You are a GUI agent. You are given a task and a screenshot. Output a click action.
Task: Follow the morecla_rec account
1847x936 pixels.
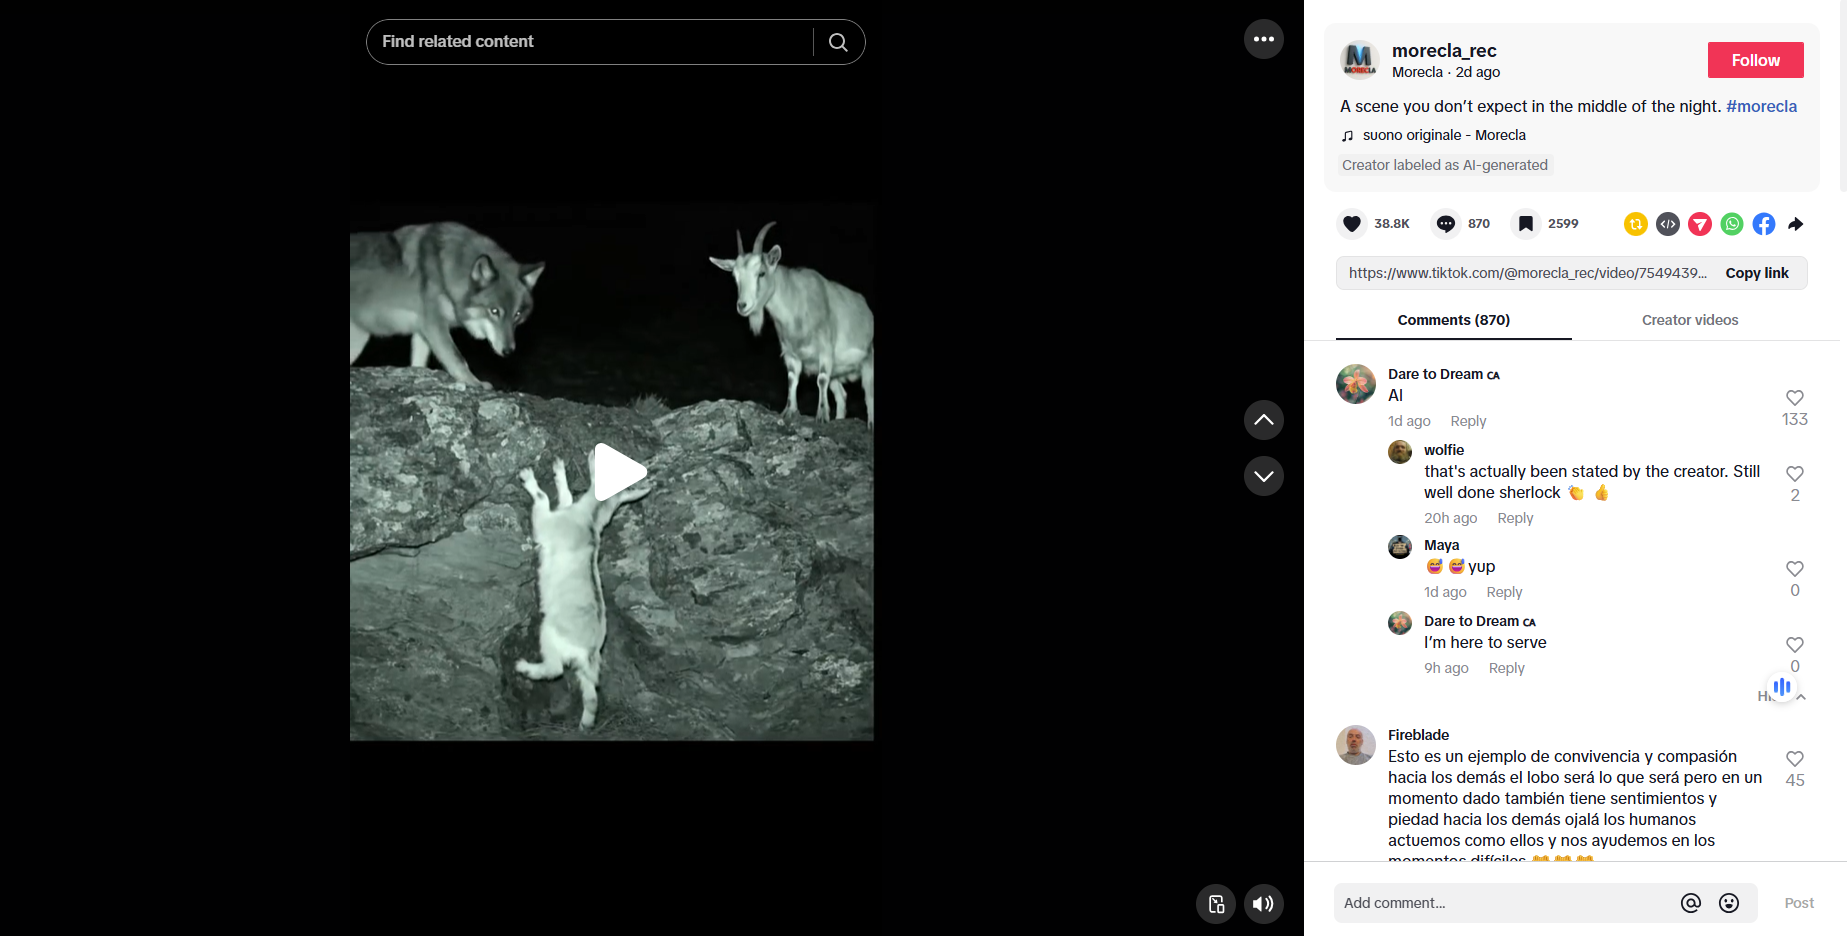[x=1755, y=60]
